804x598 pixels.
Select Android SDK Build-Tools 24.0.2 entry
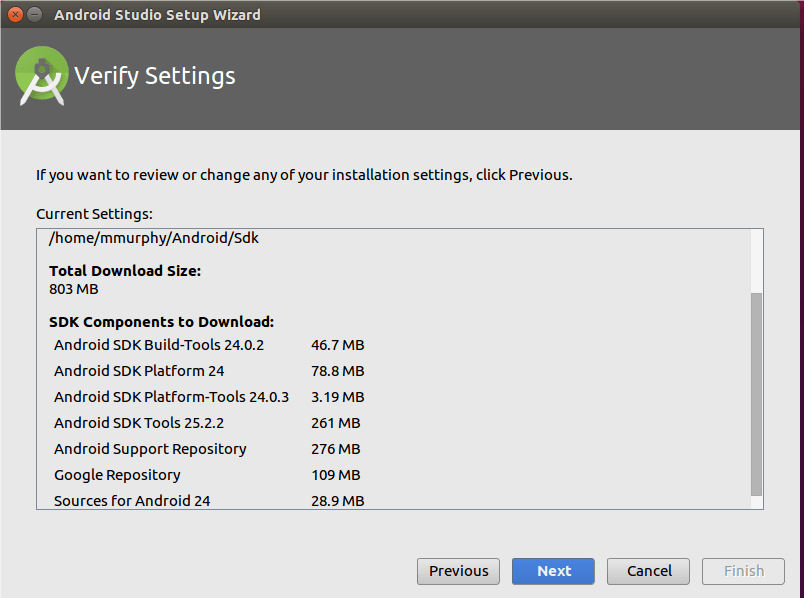point(158,345)
